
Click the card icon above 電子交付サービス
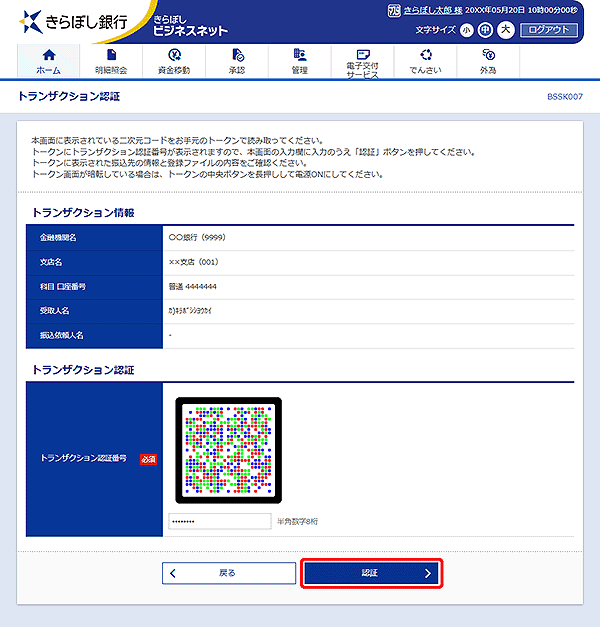click(363, 54)
